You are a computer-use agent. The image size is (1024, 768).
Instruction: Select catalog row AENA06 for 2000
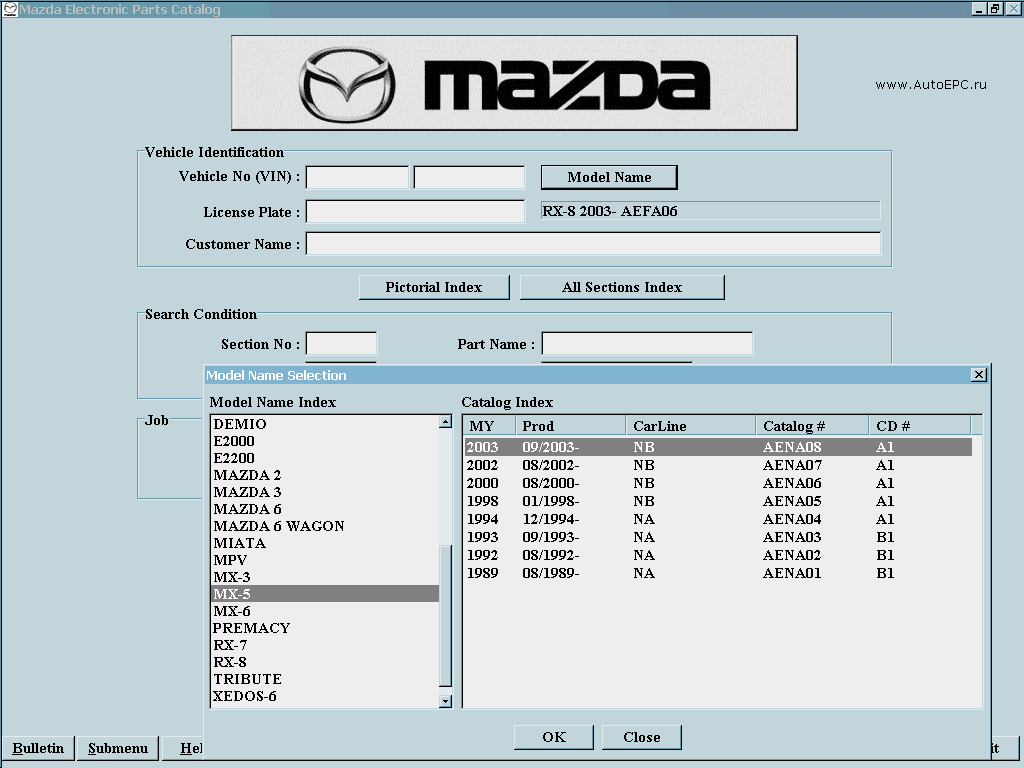(x=718, y=483)
